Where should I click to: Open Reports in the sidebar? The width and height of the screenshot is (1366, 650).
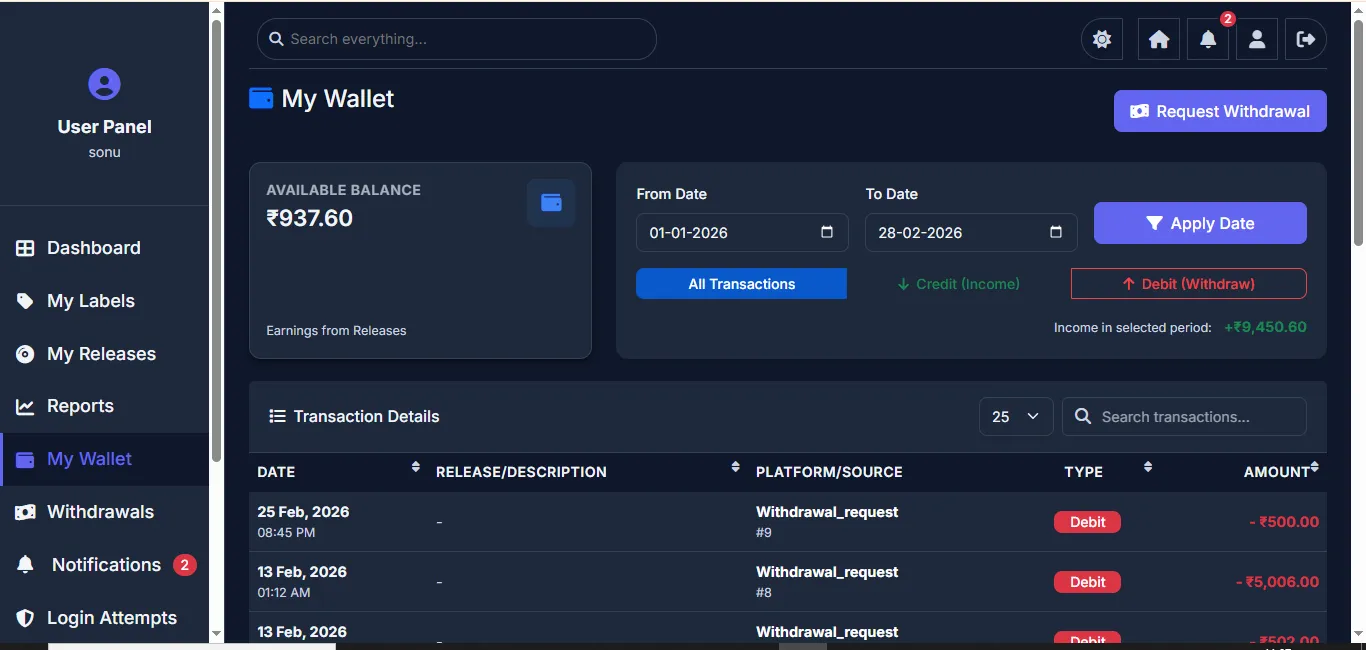[104, 406]
